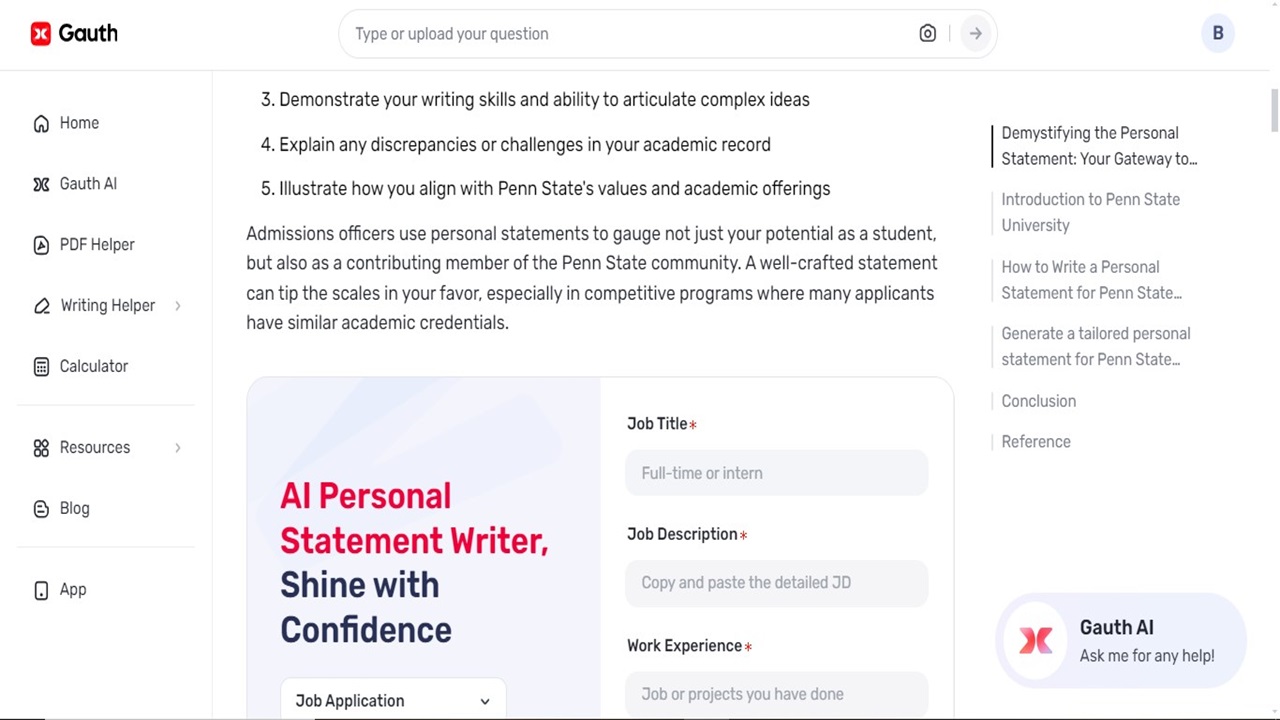Click the camera icon to upload a question
Image resolution: width=1280 pixels, height=720 pixels.
[x=927, y=33]
